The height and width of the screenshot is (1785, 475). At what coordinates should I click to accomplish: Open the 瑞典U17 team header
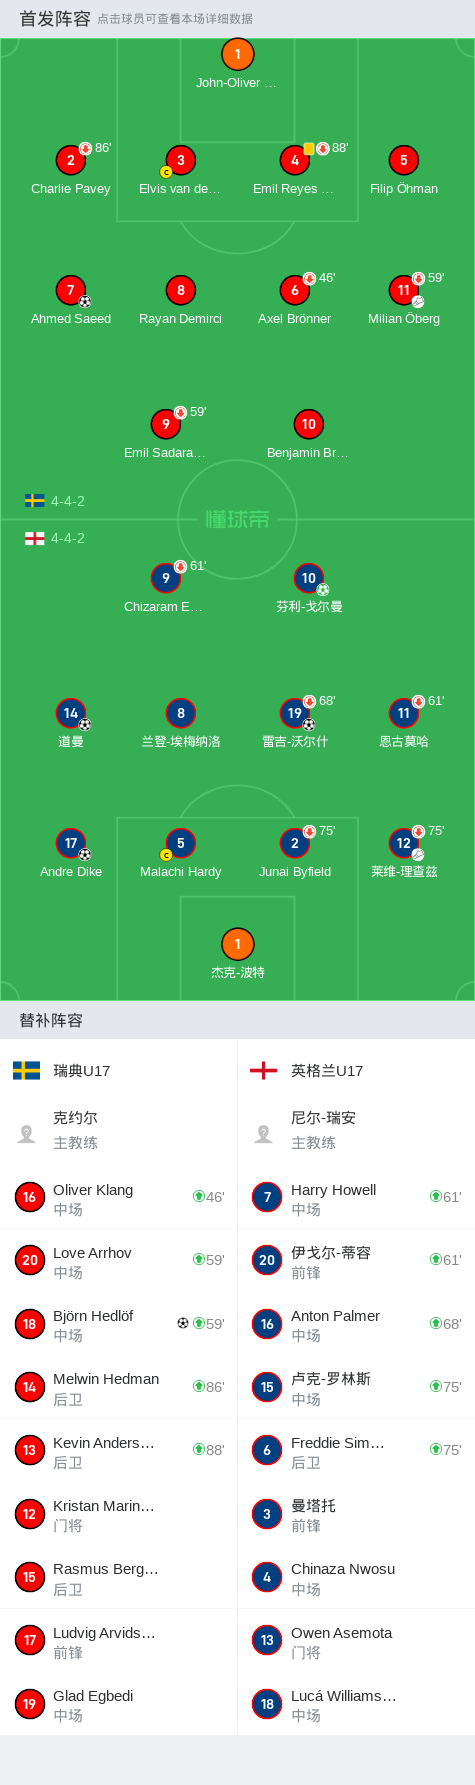pyautogui.click(x=118, y=1071)
